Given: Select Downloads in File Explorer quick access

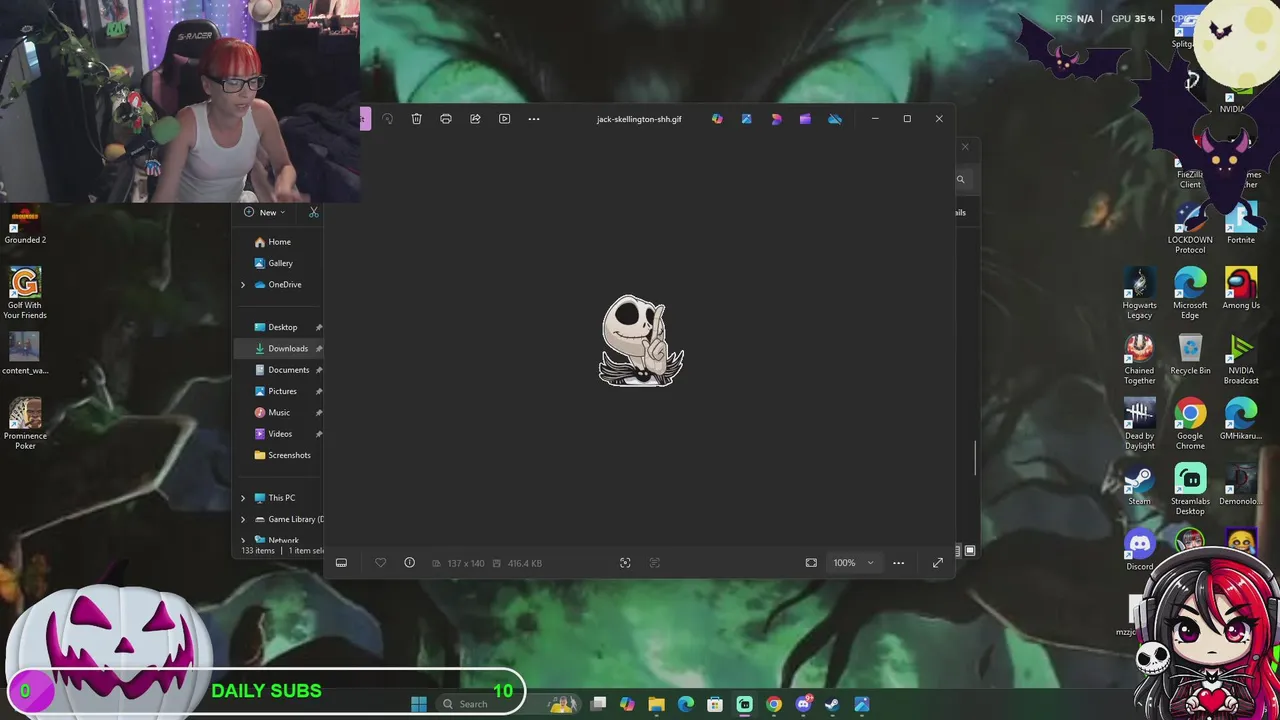Looking at the screenshot, I should pos(288,349).
